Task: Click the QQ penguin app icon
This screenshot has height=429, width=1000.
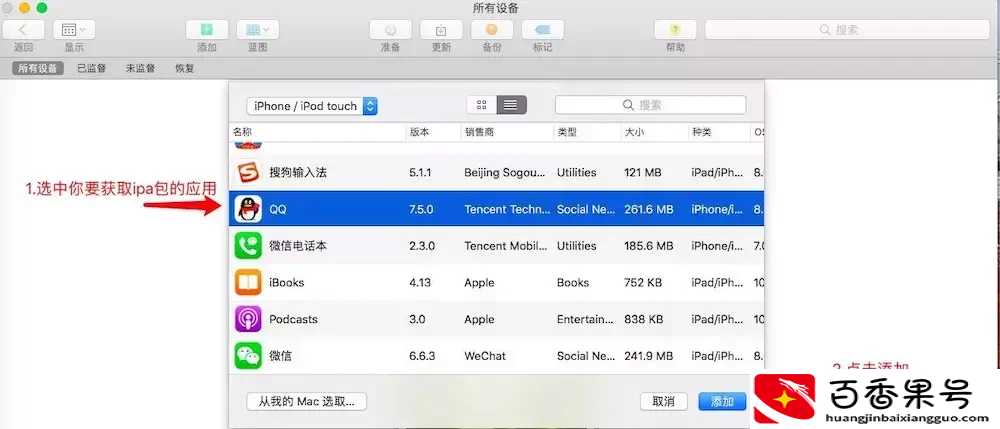Action: (248, 209)
